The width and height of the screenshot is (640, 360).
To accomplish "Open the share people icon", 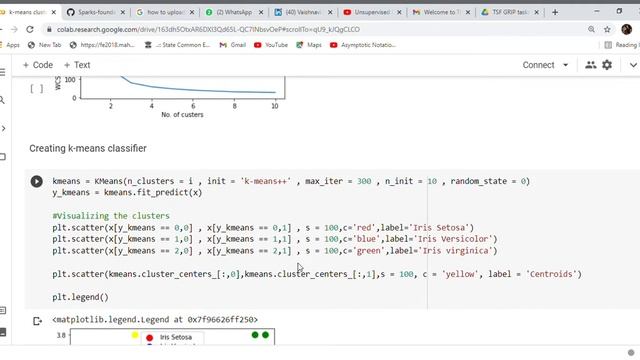I will (x=590, y=65).
